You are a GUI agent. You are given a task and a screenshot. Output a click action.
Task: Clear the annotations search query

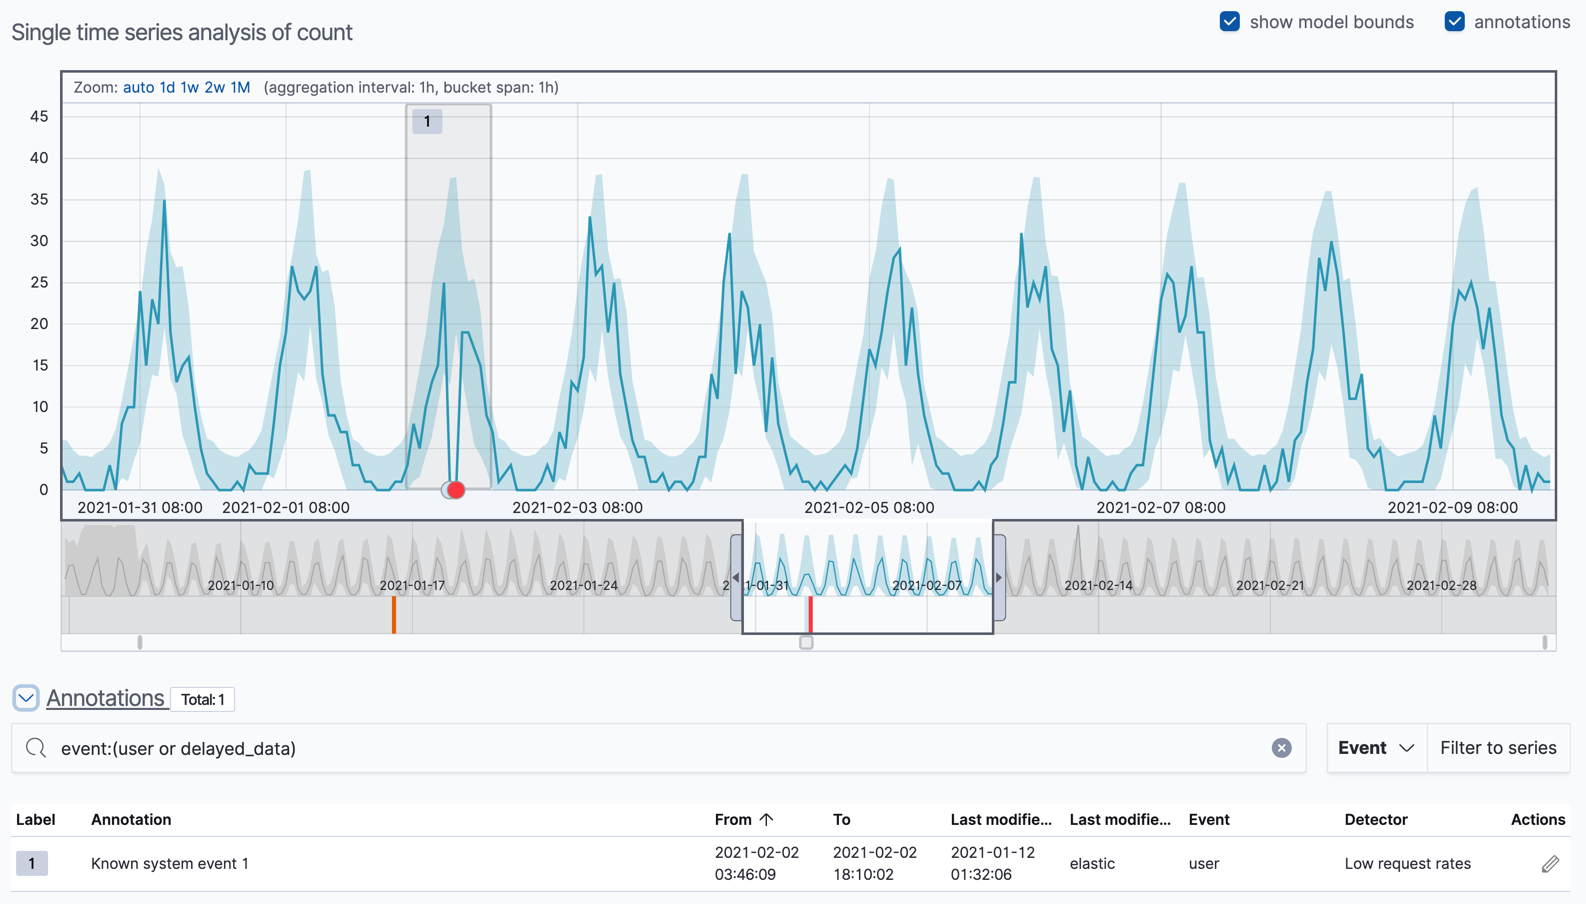pos(1281,748)
